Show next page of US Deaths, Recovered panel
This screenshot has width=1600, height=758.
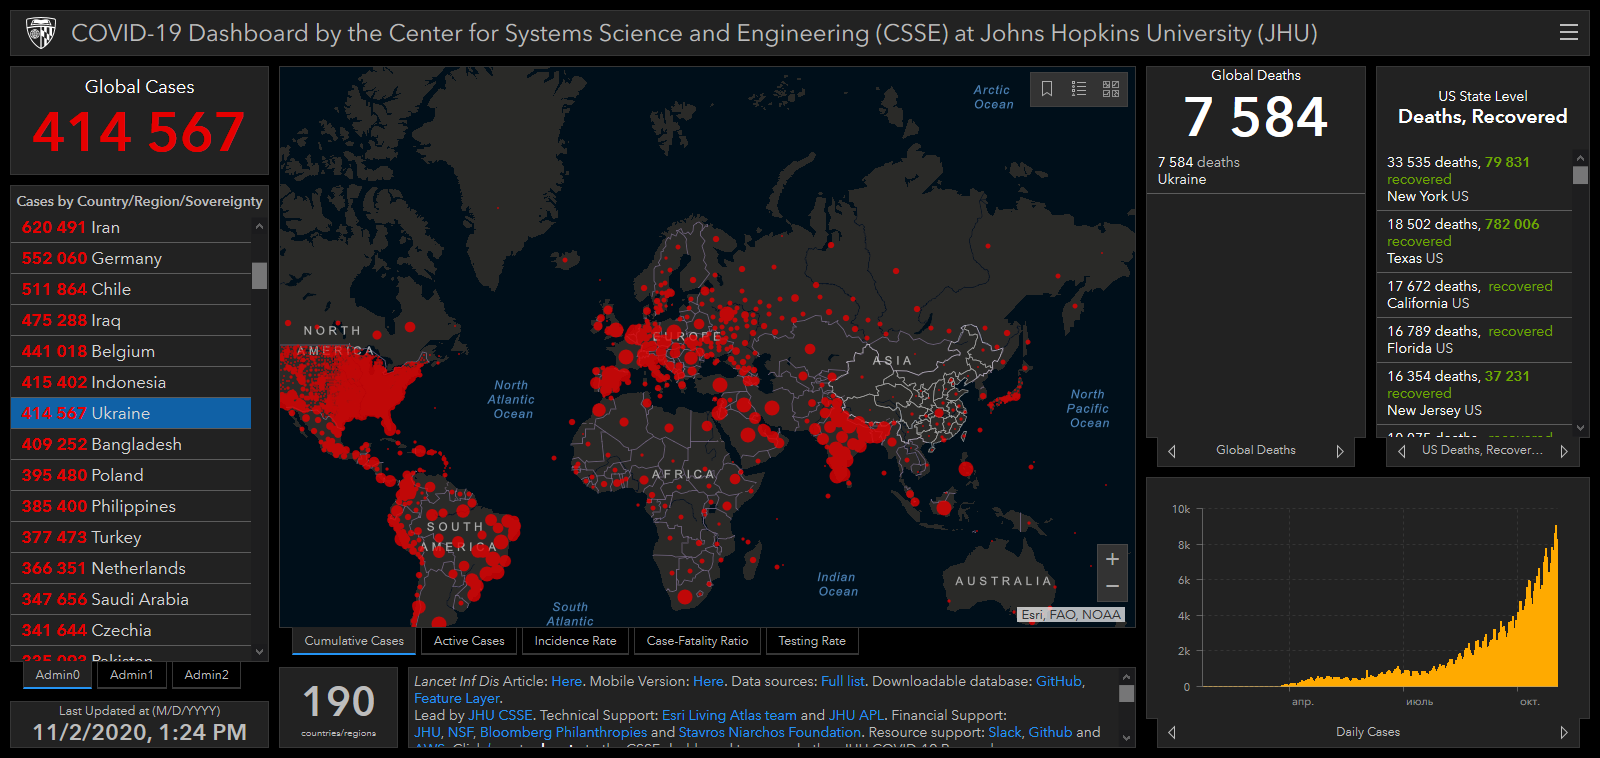pyautogui.click(x=1564, y=451)
